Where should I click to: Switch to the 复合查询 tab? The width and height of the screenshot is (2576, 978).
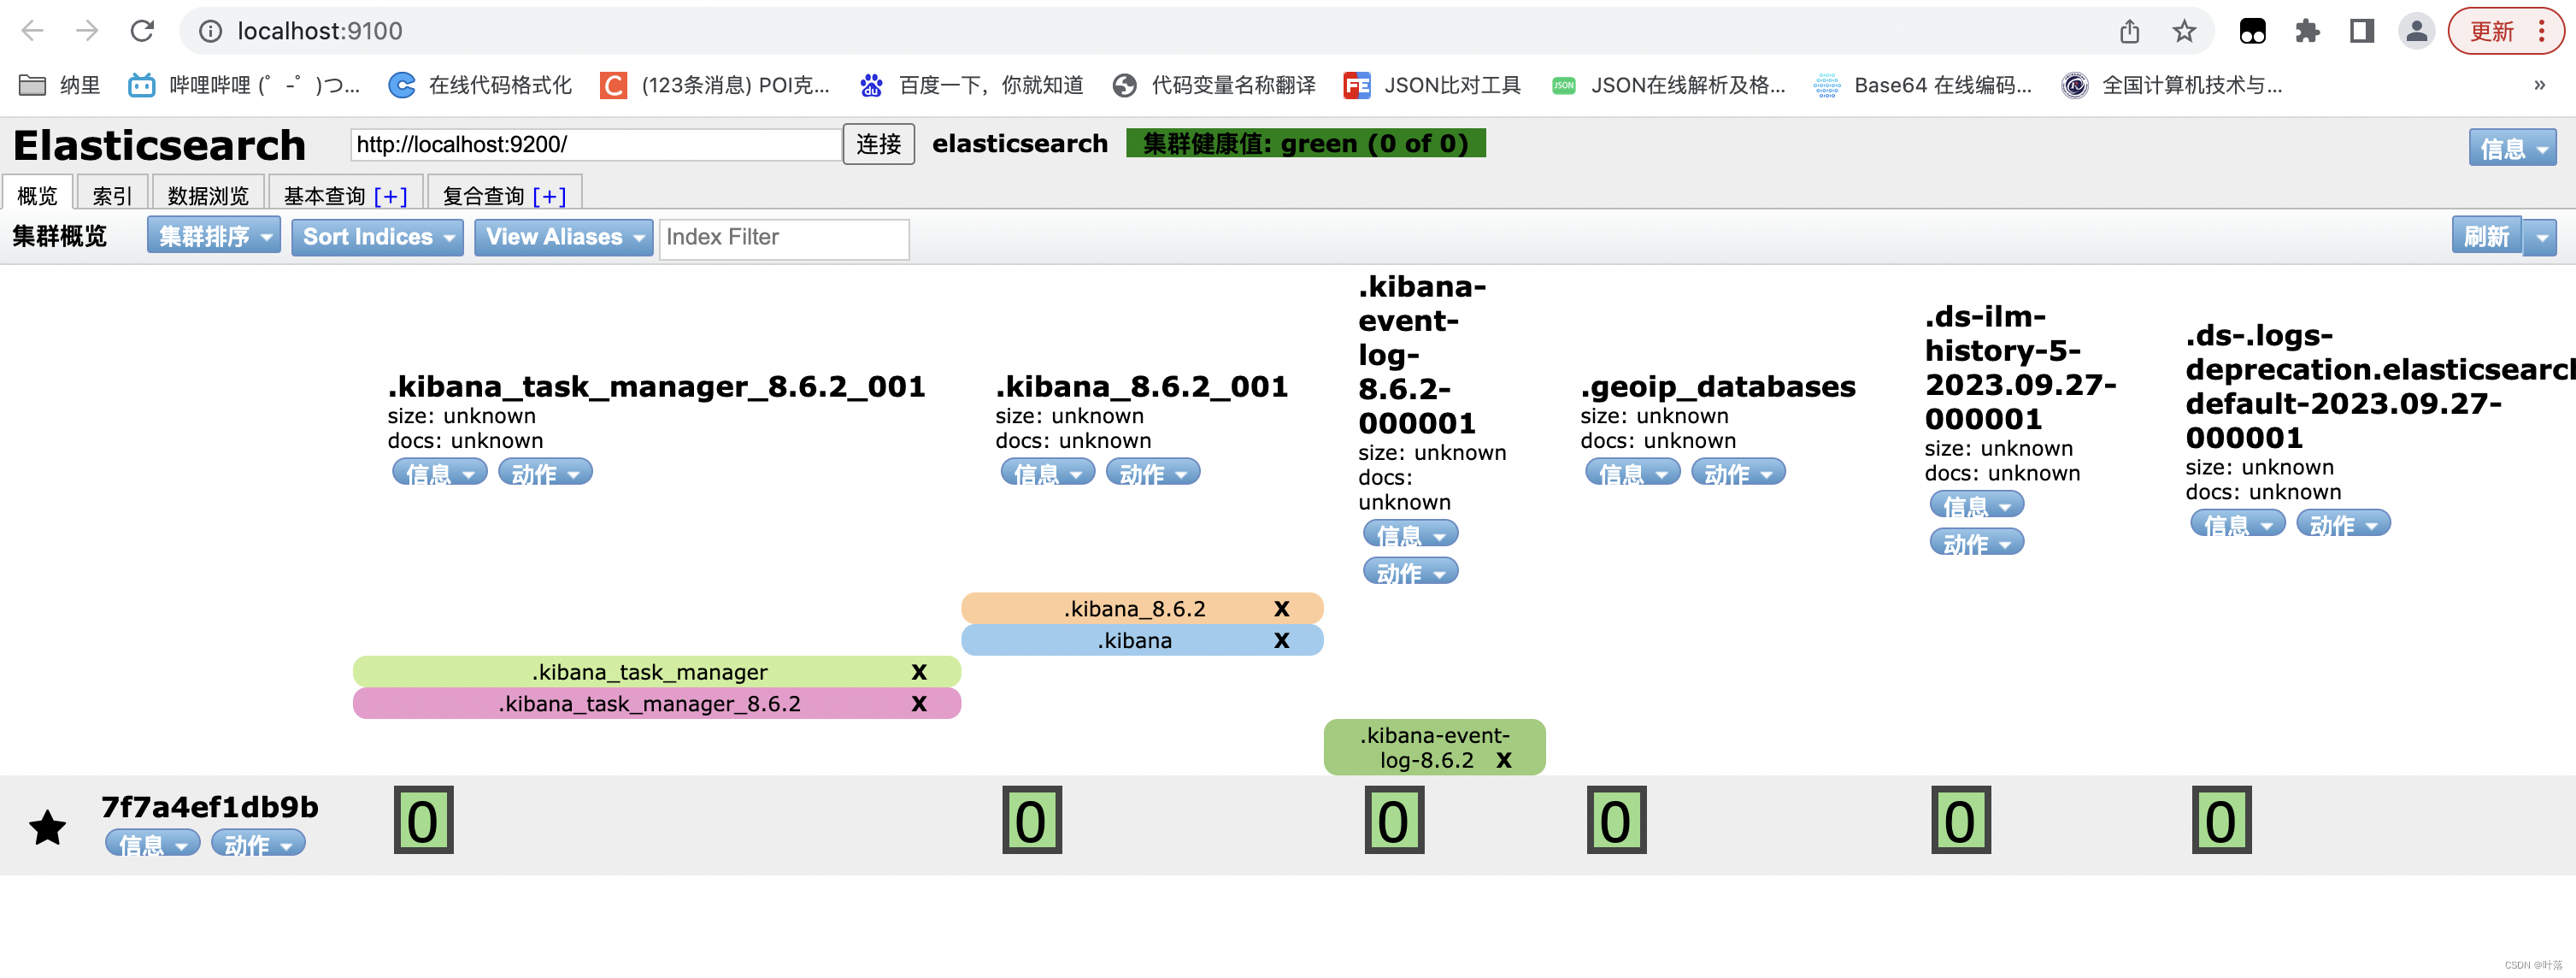click(483, 196)
